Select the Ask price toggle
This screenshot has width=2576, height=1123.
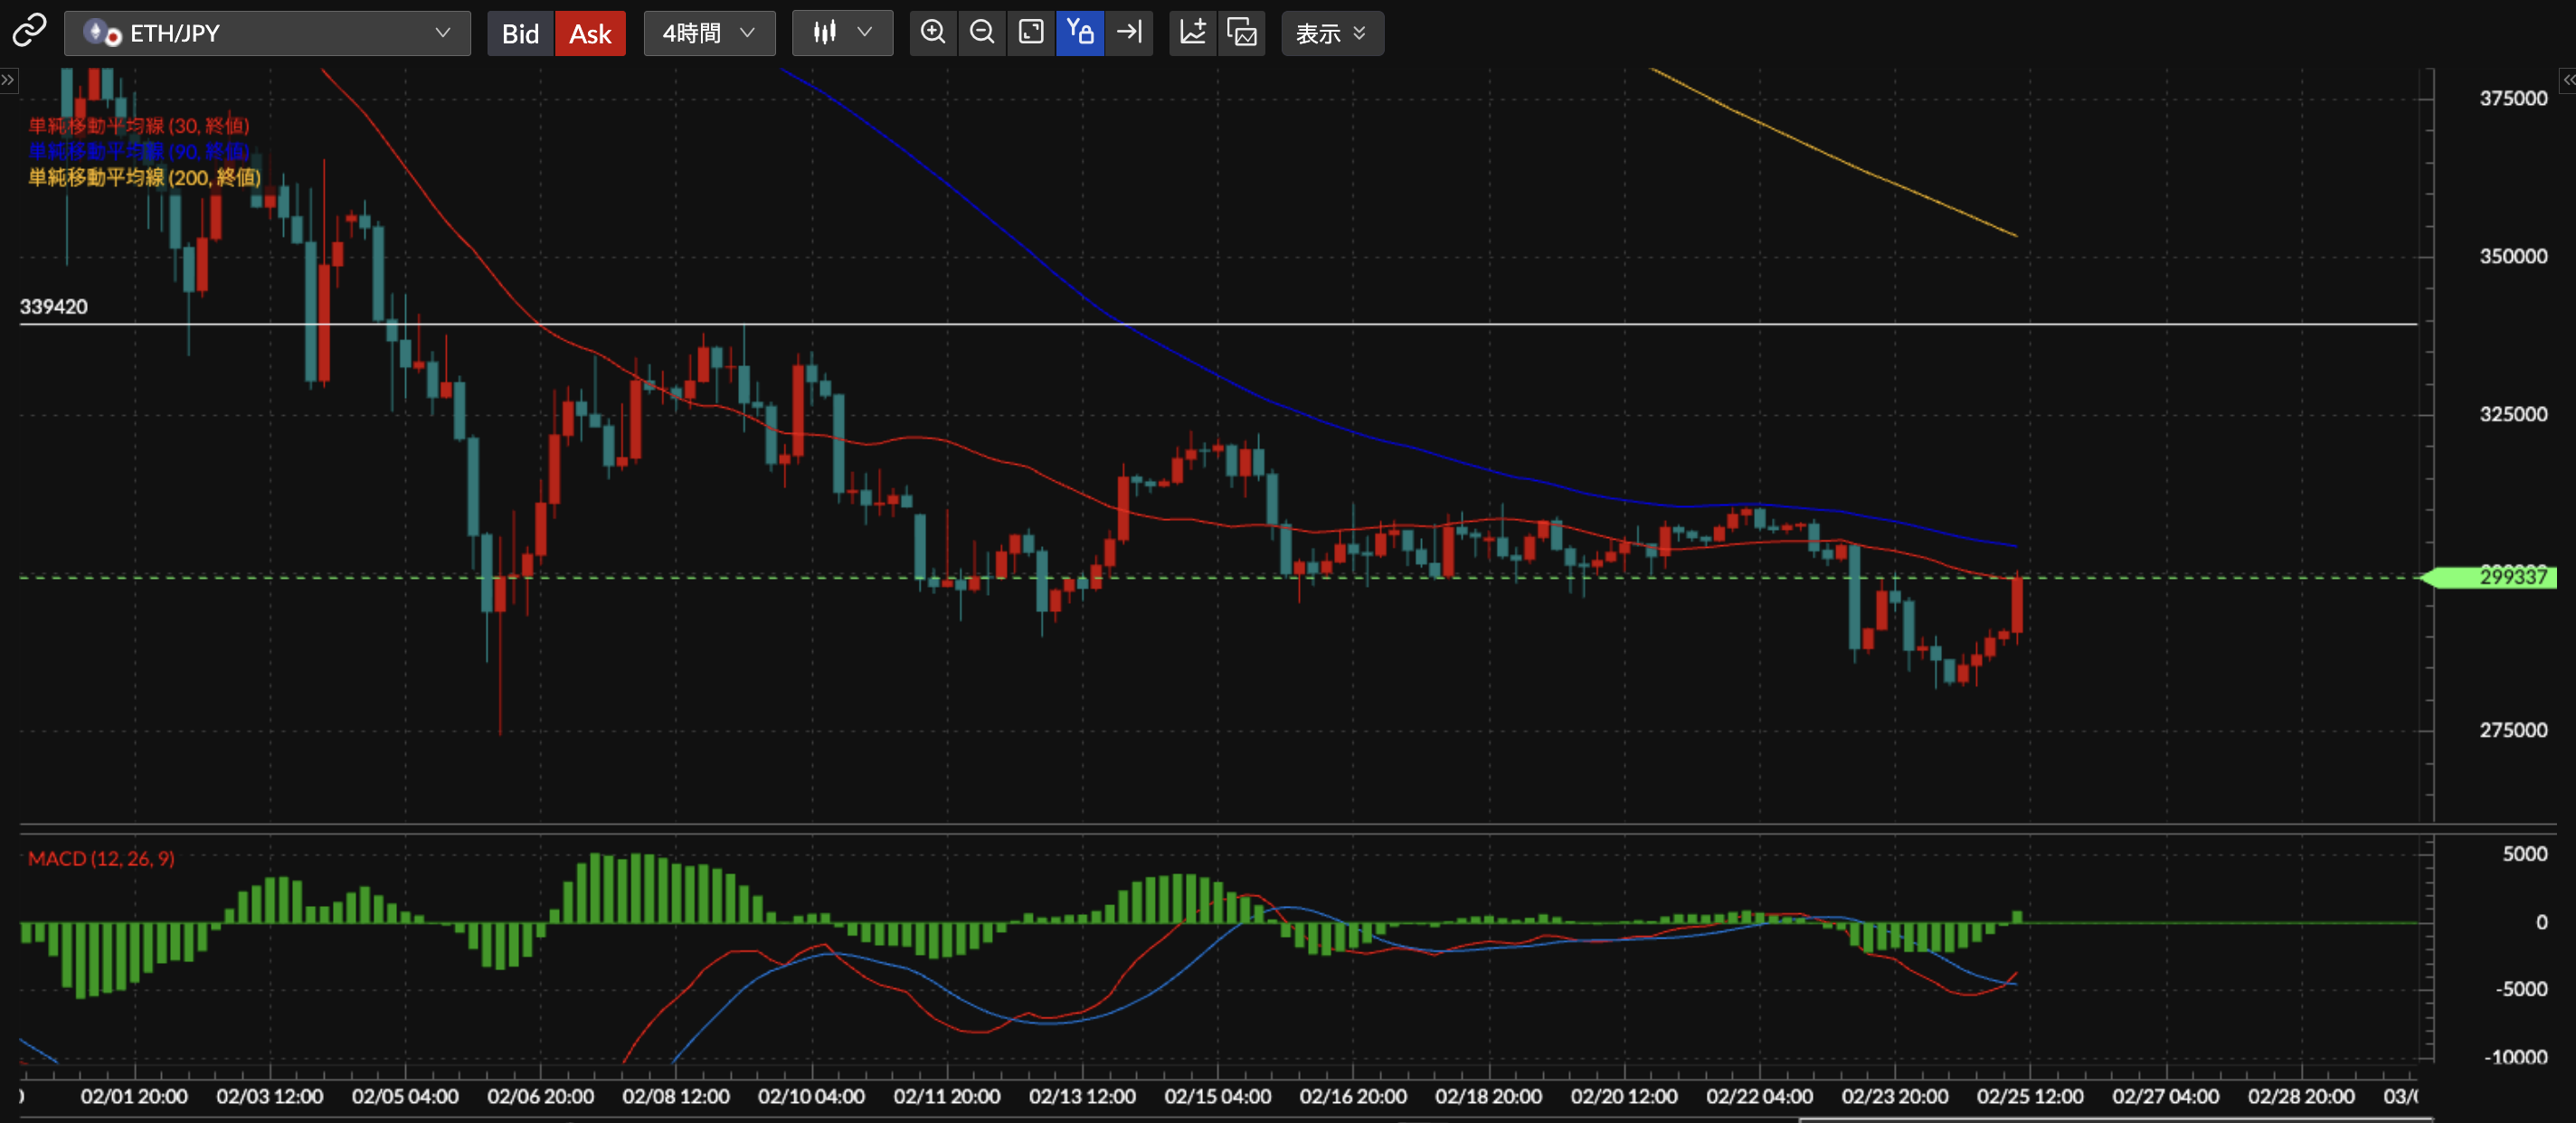click(590, 34)
